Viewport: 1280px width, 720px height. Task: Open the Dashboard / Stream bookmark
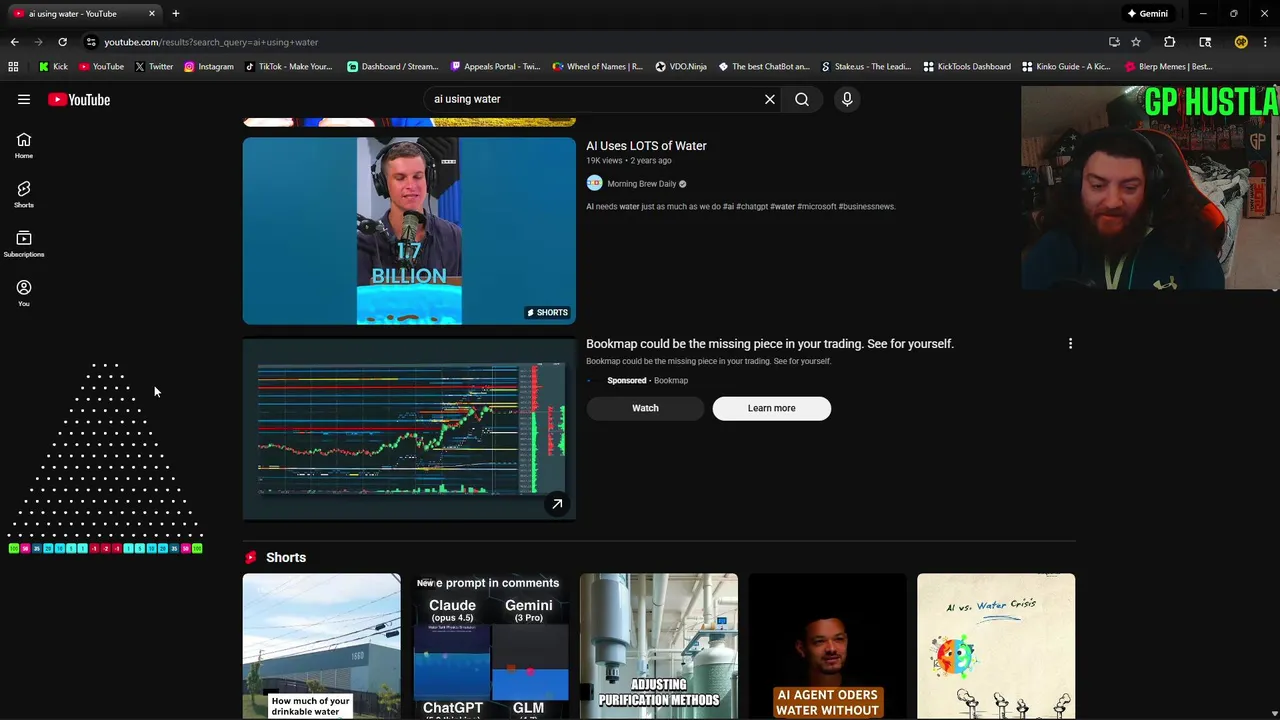393,67
